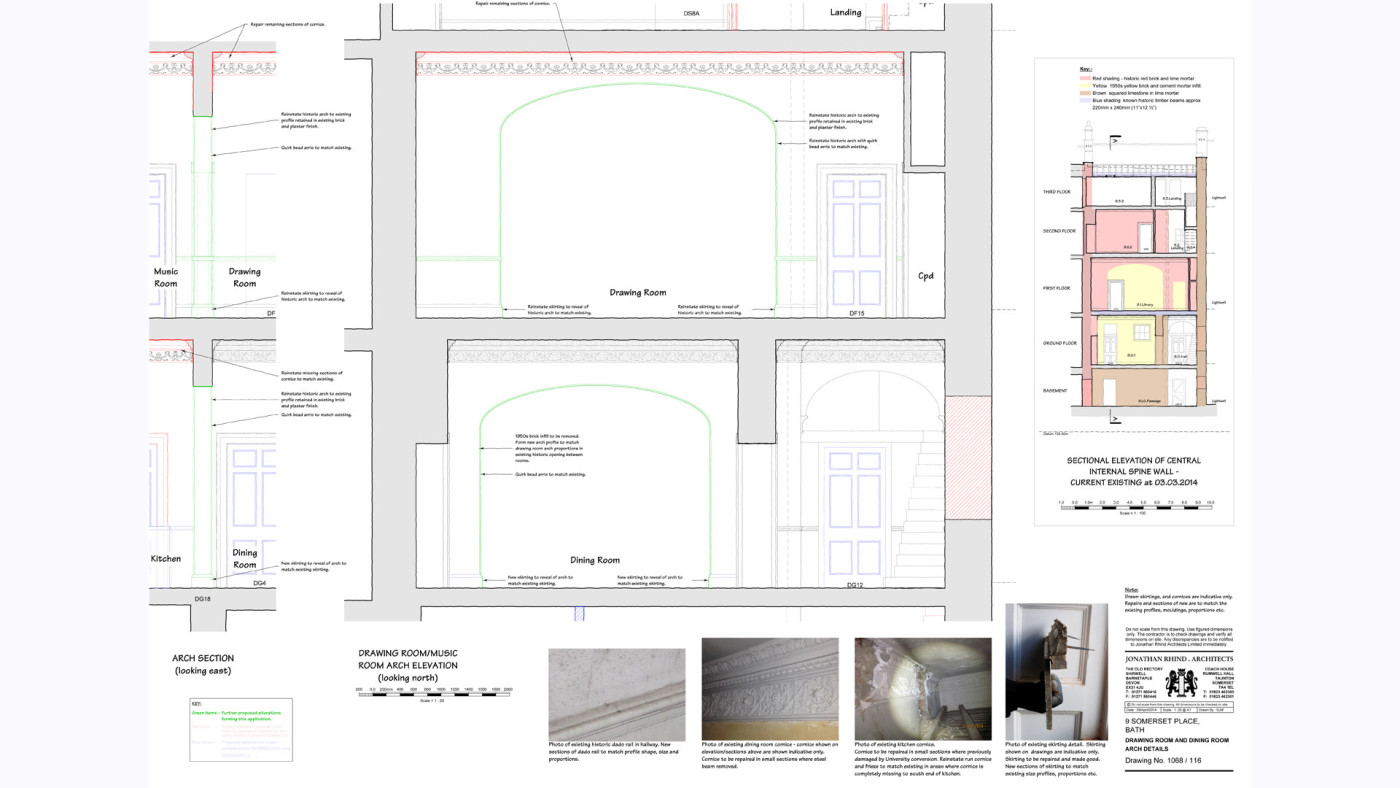This screenshot has height=788, width=1400.
Task: Click the historic dado rail photo
Action: click(616, 694)
